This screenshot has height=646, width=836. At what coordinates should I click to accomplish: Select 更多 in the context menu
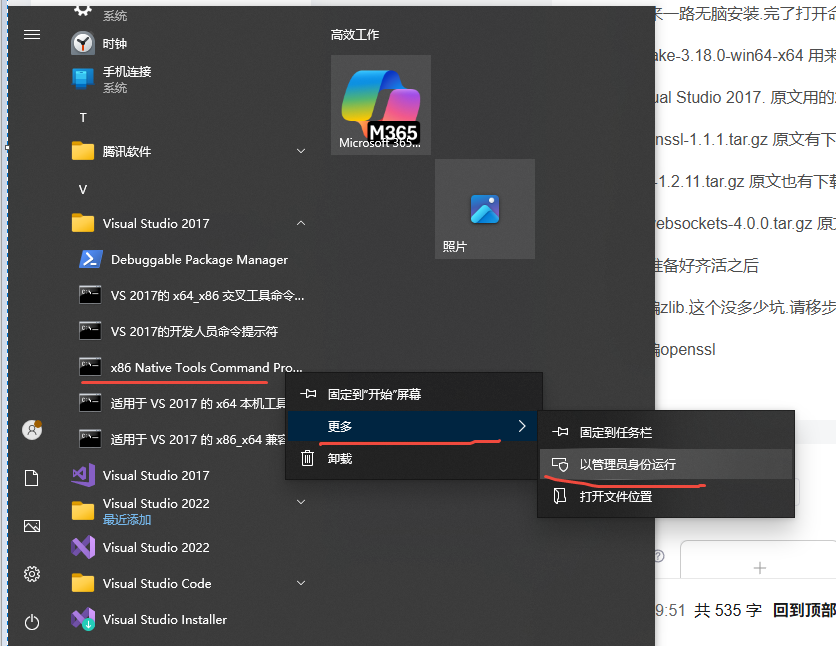point(413,426)
